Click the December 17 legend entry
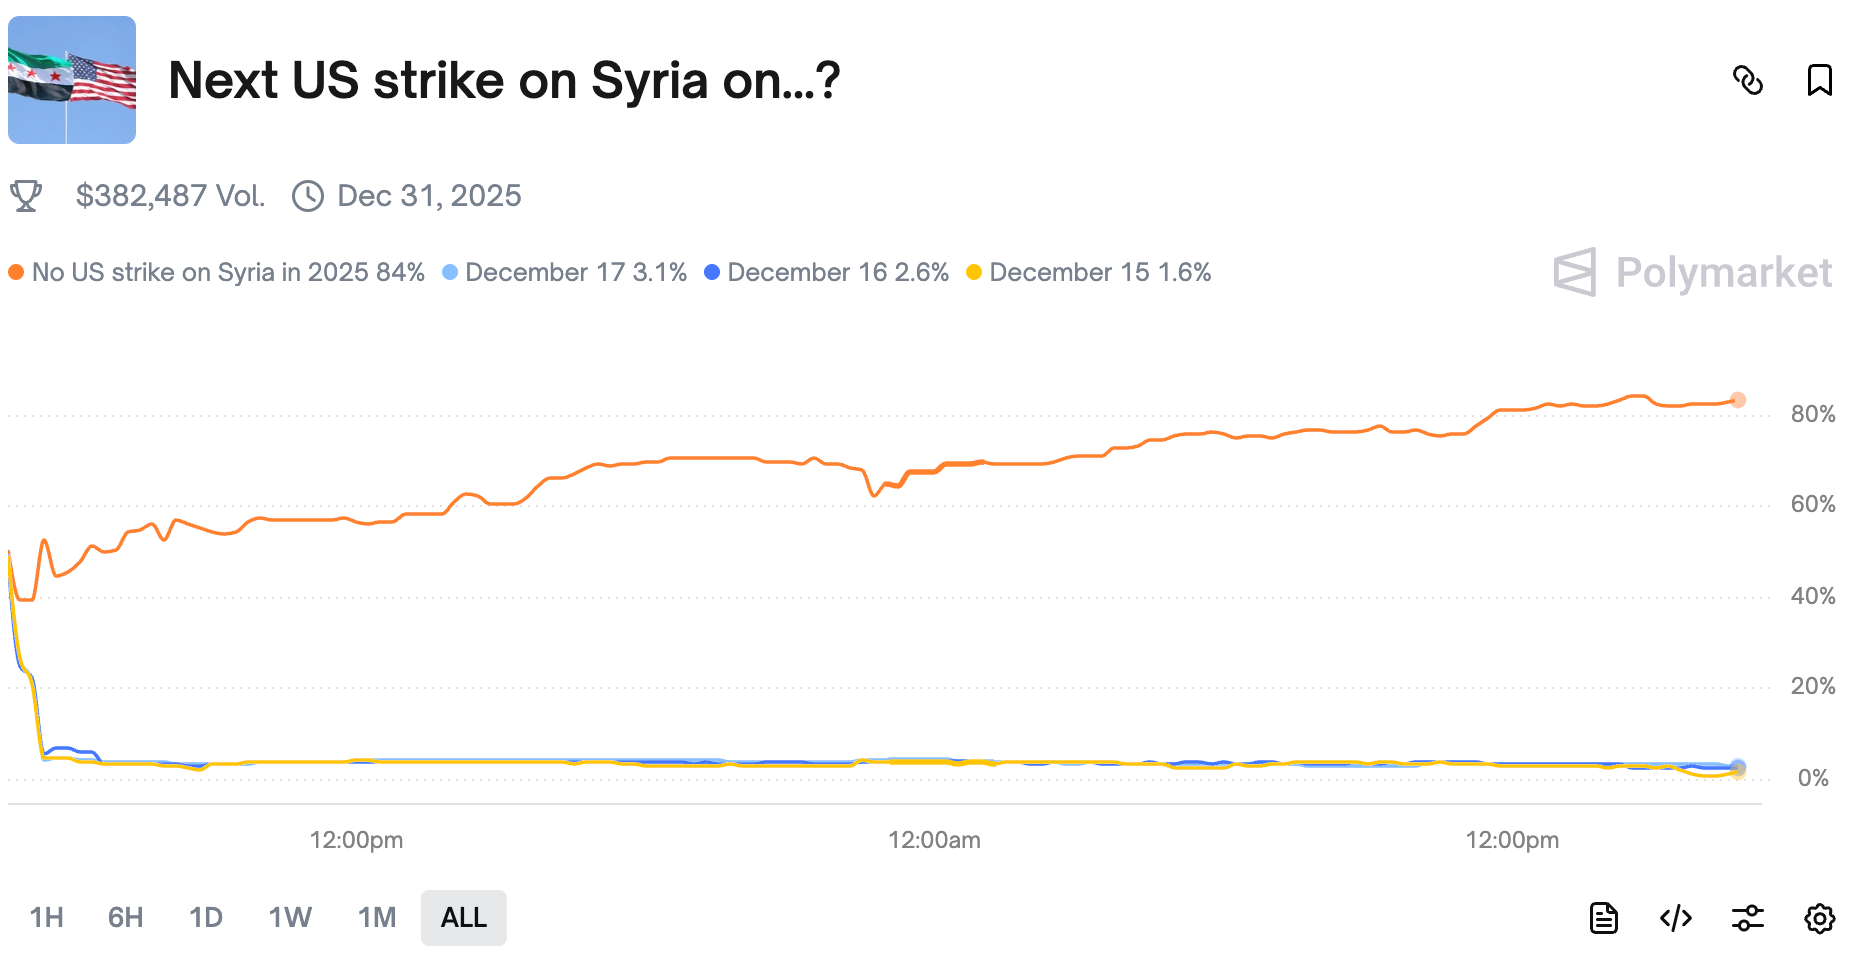Image resolution: width=1854 pixels, height=954 pixels. 564,272
